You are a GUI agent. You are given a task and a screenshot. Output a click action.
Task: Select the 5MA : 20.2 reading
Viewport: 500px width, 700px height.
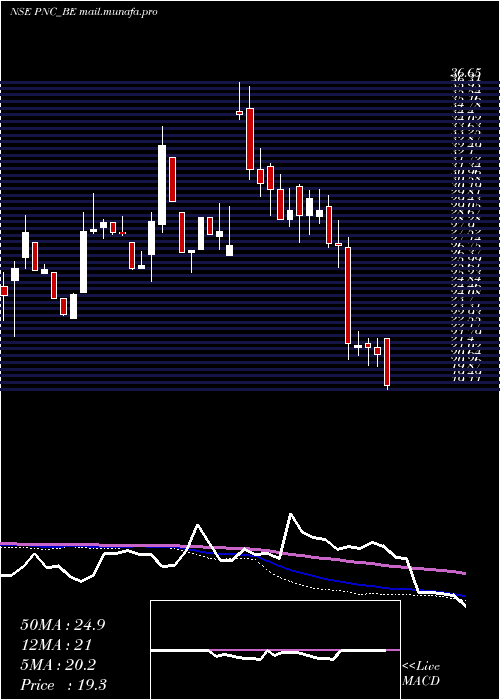point(58,665)
